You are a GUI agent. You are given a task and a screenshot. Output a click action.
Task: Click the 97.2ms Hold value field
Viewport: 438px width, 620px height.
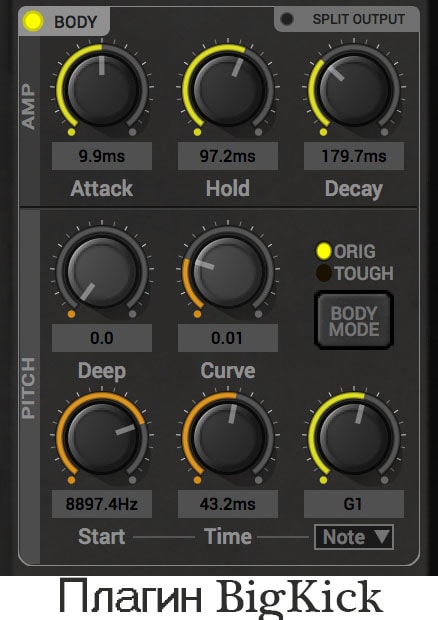(228, 156)
